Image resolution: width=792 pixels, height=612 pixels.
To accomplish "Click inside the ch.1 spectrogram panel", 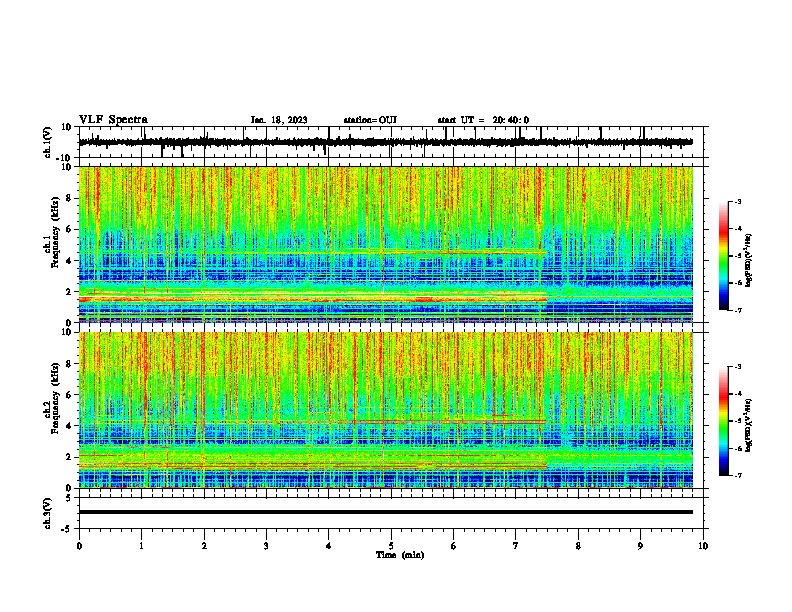I will [x=386, y=244].
